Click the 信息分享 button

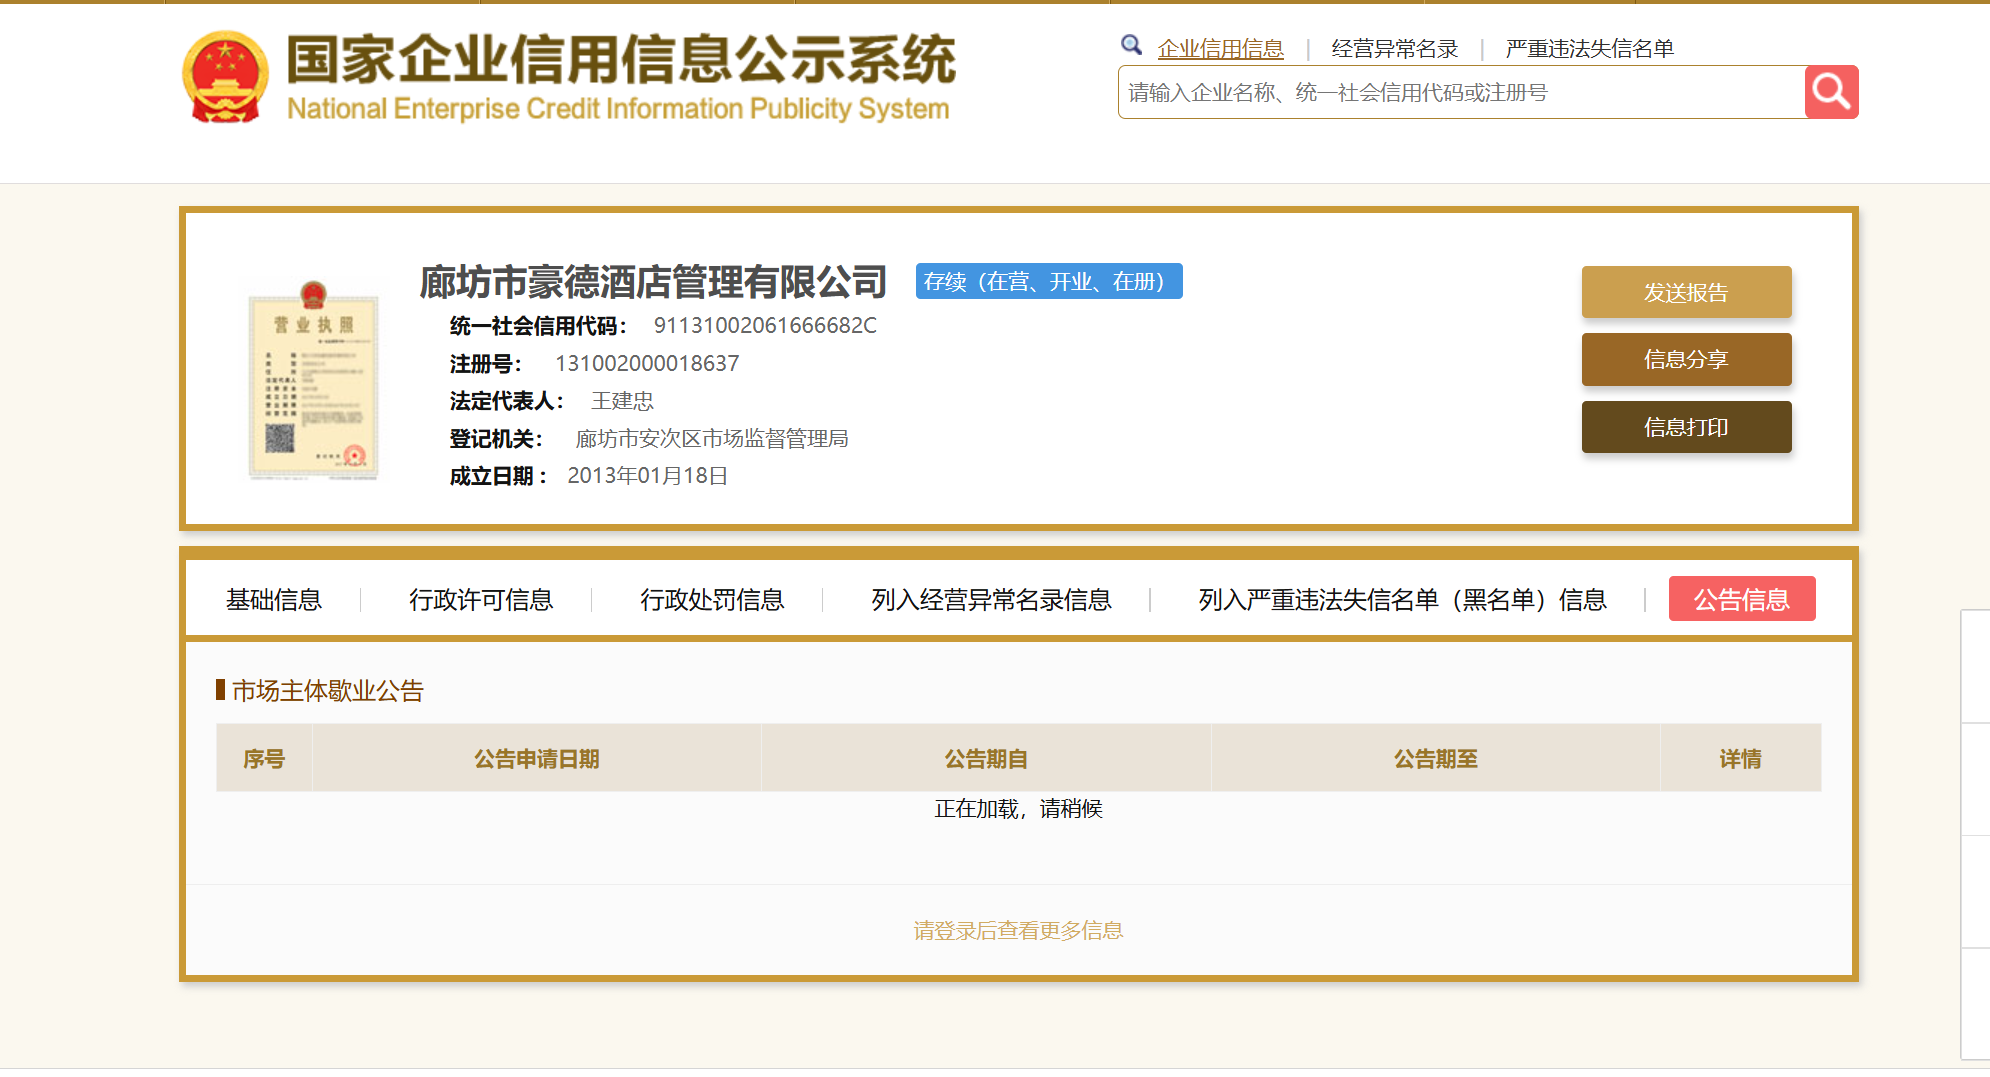[x=1686, y=359]
